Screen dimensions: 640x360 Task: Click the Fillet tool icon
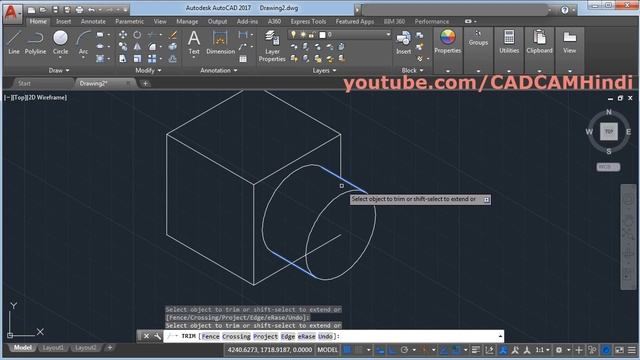(152, 47)
